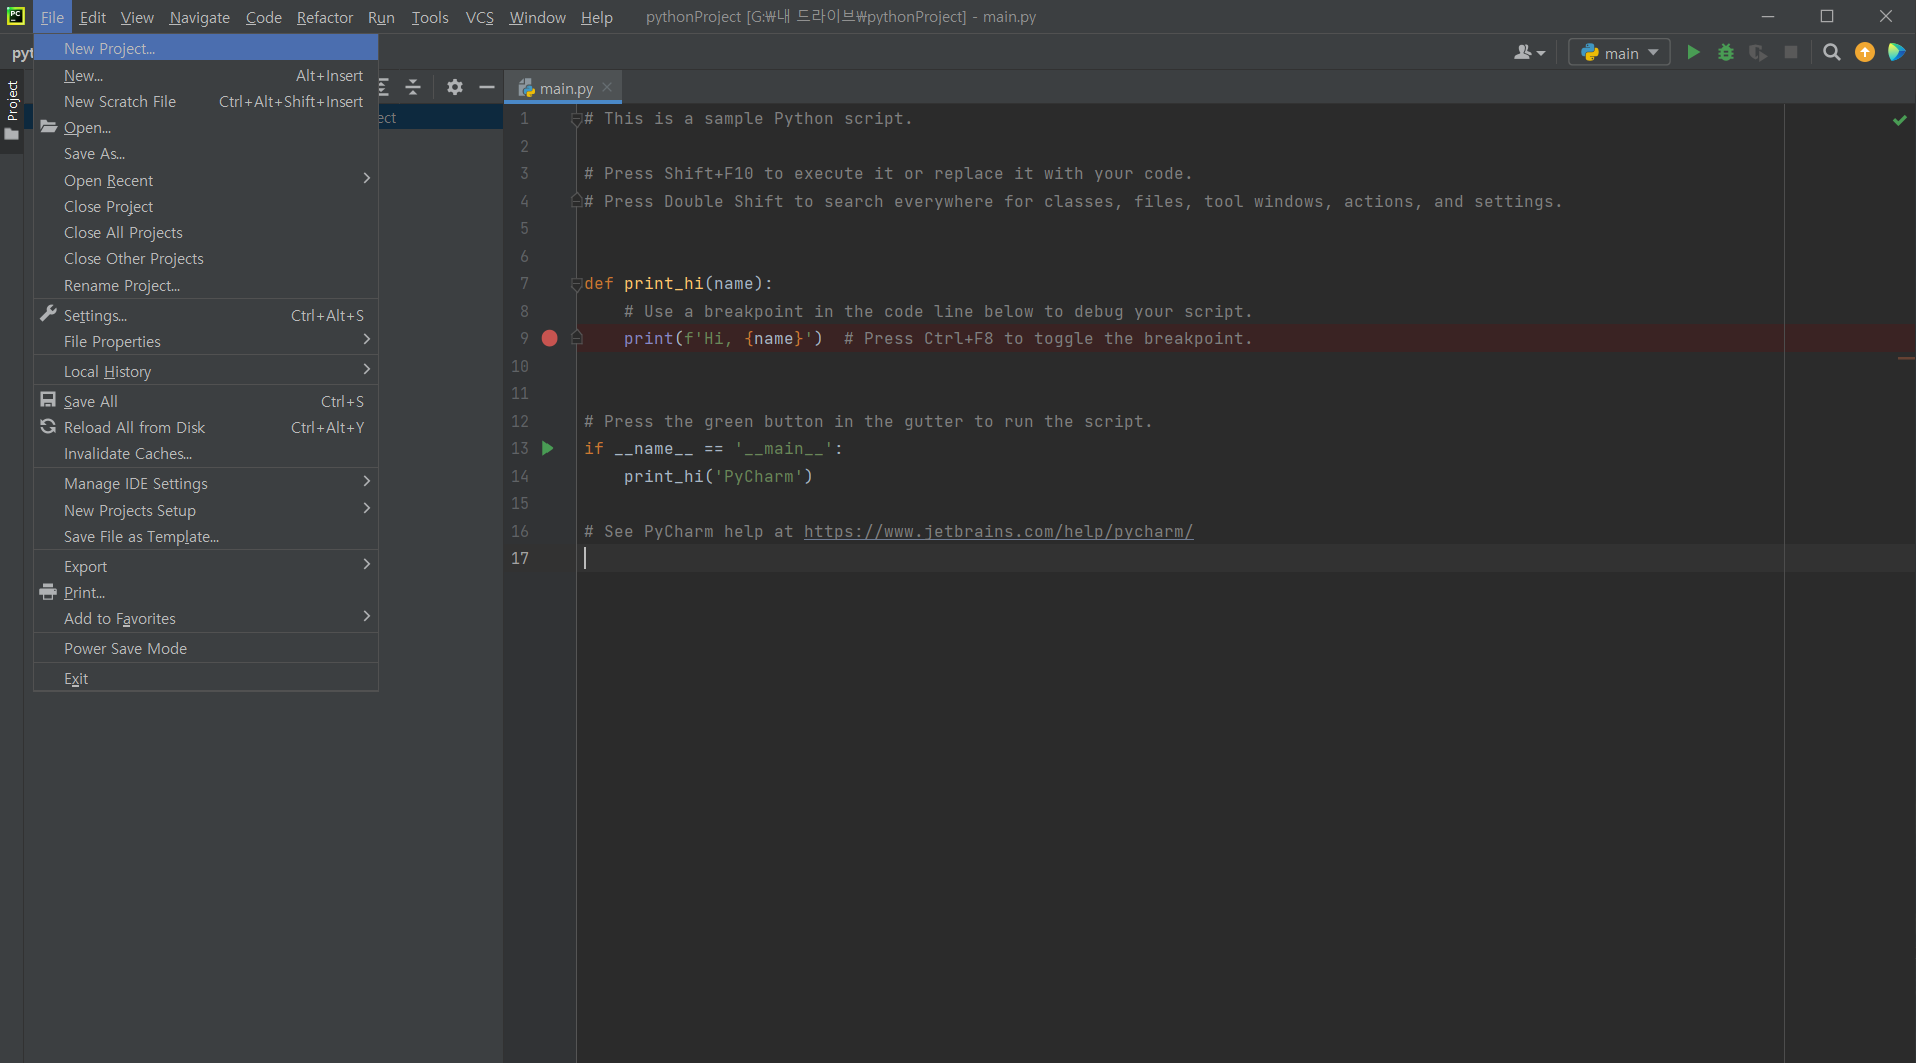Image resolution: width=1916 pixels, height=1063 pixels.
Task: Start debugging with the bug icon
Action: pyautogui.click(x=1726, y=53)
